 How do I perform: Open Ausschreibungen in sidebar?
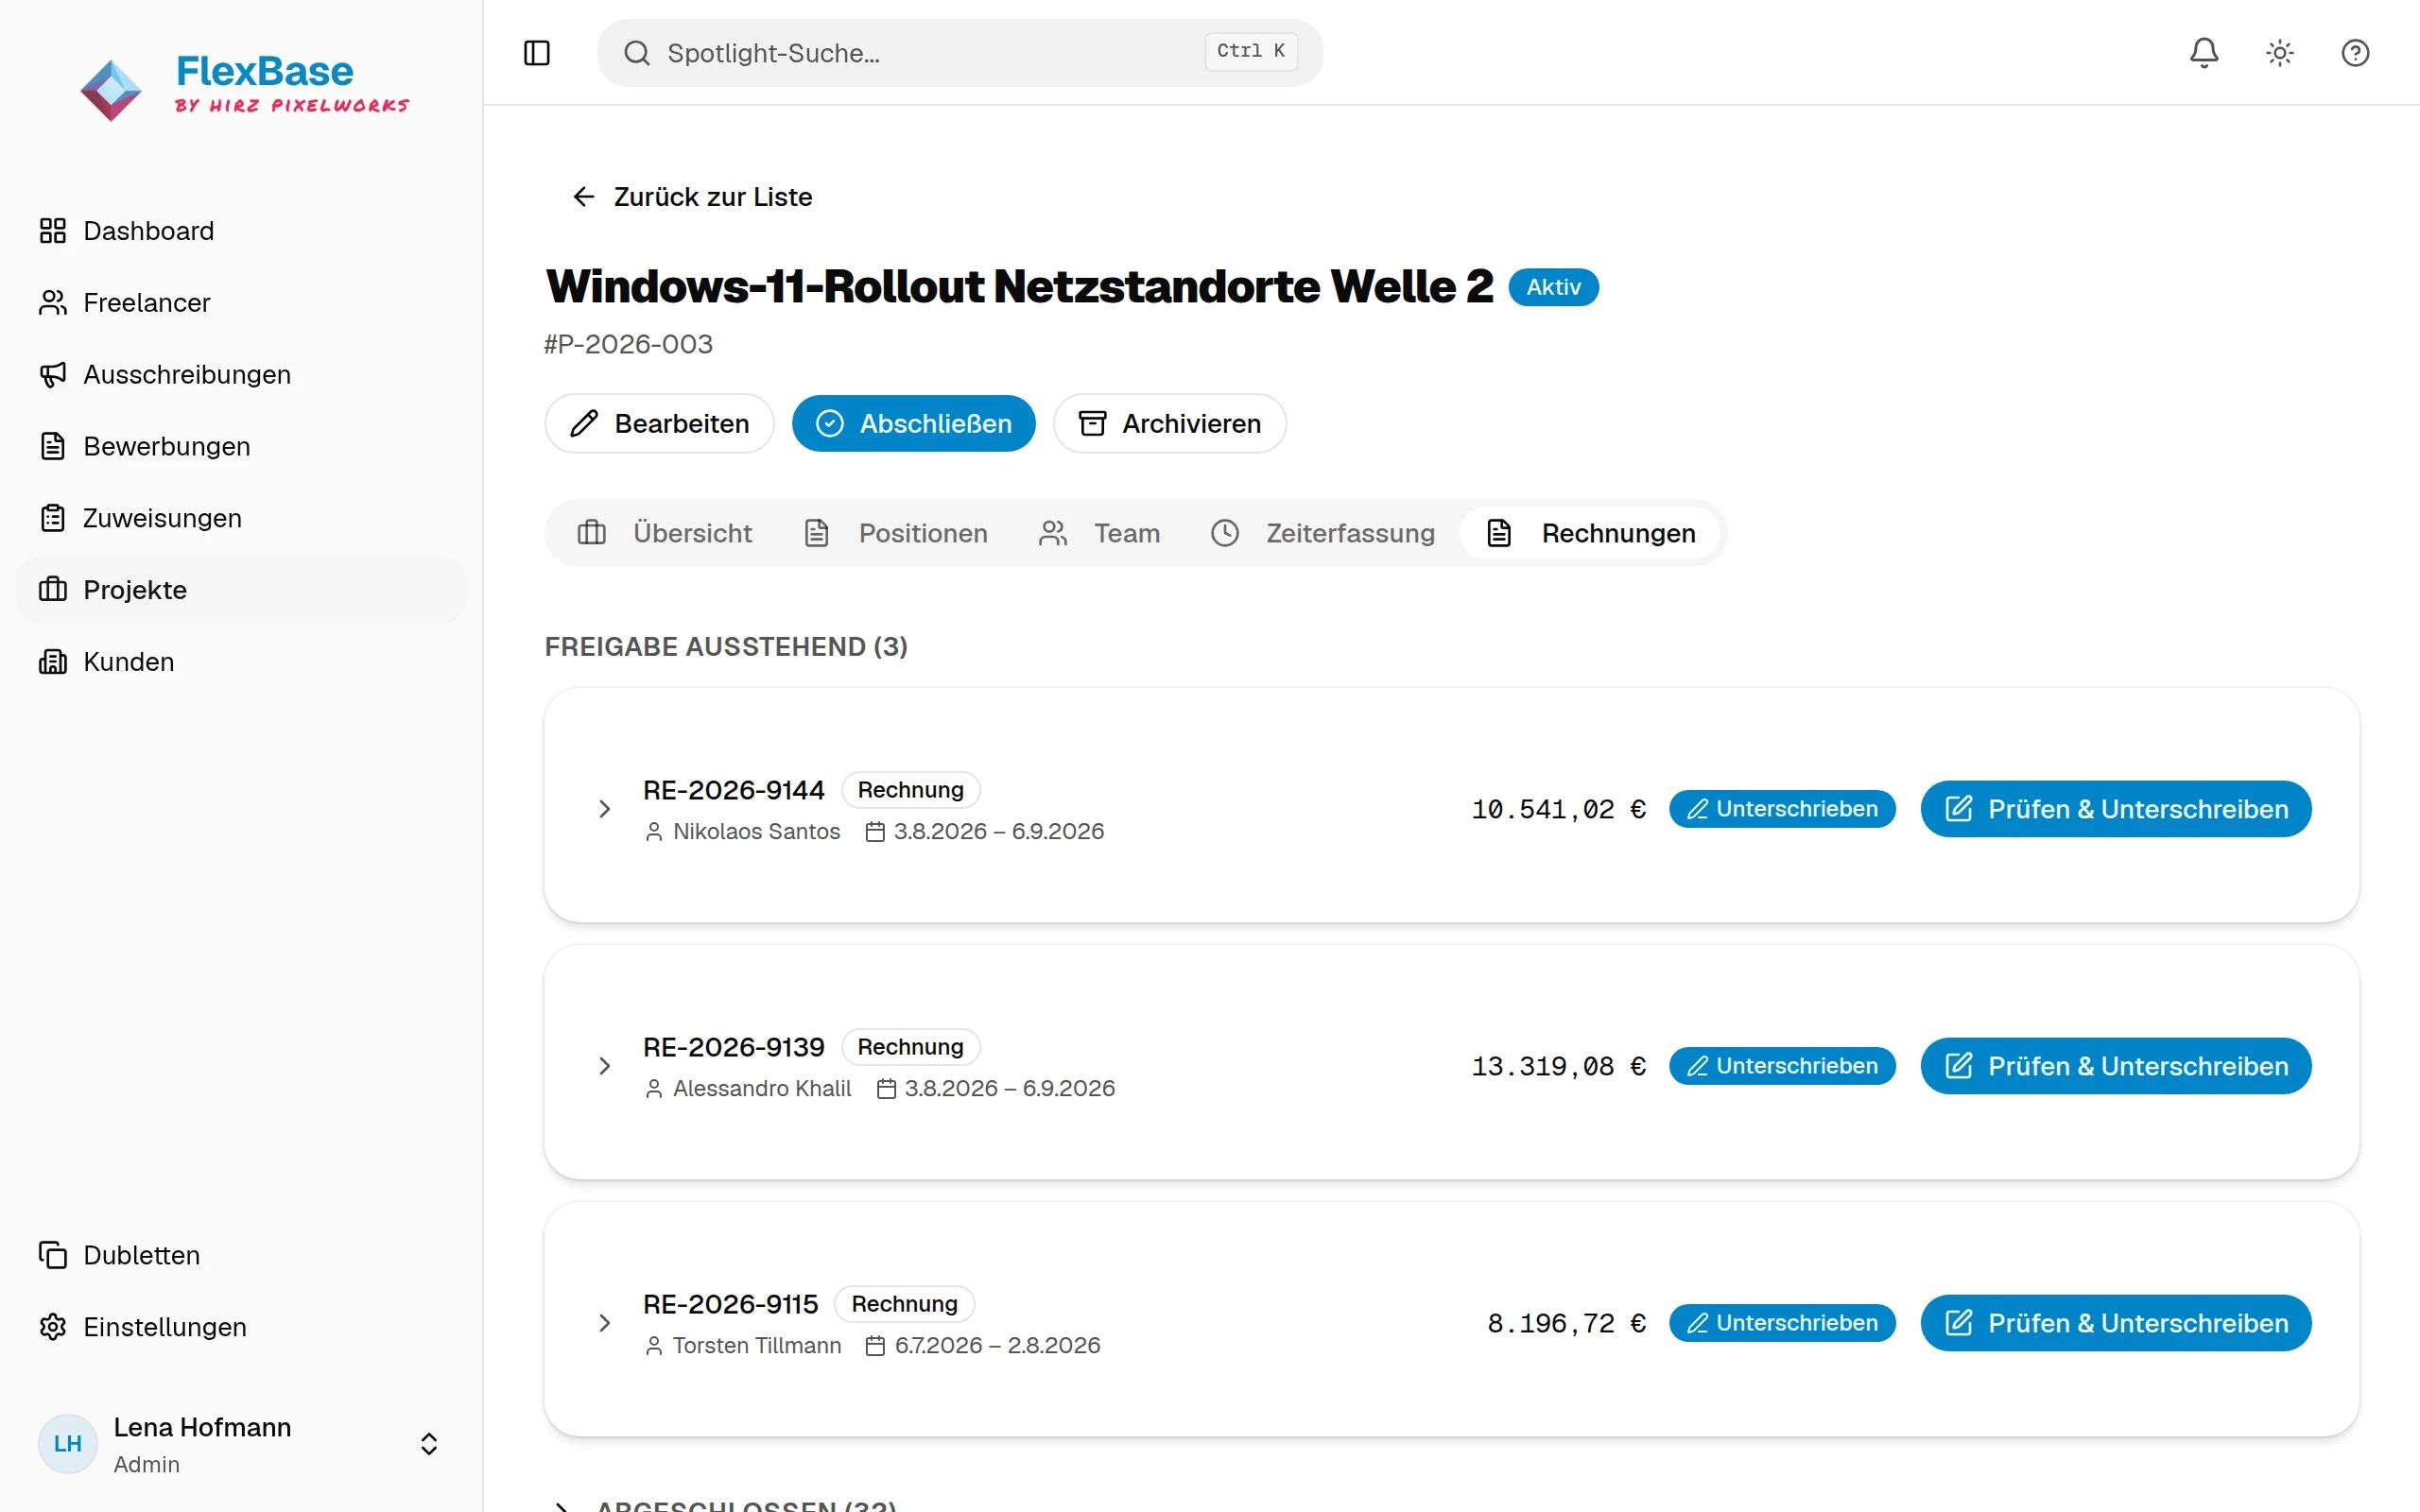click(x=241, y=375)
